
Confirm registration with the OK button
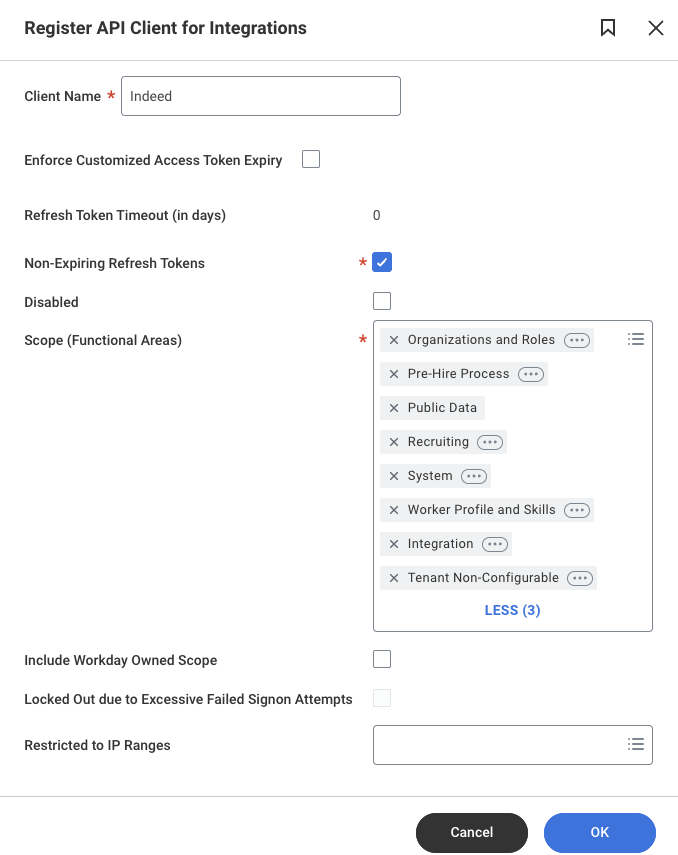[x=599, y=832]
